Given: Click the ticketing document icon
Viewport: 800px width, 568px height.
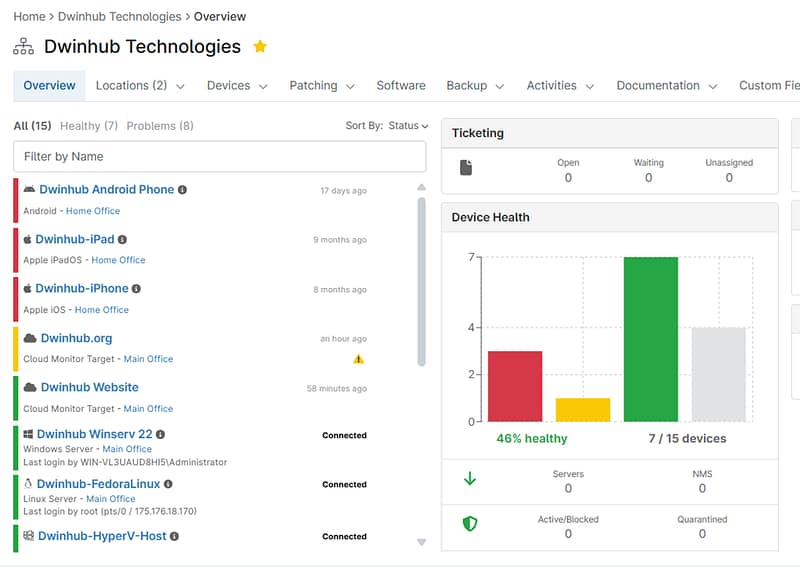Looking at the screenshot, I should (466, 168).
